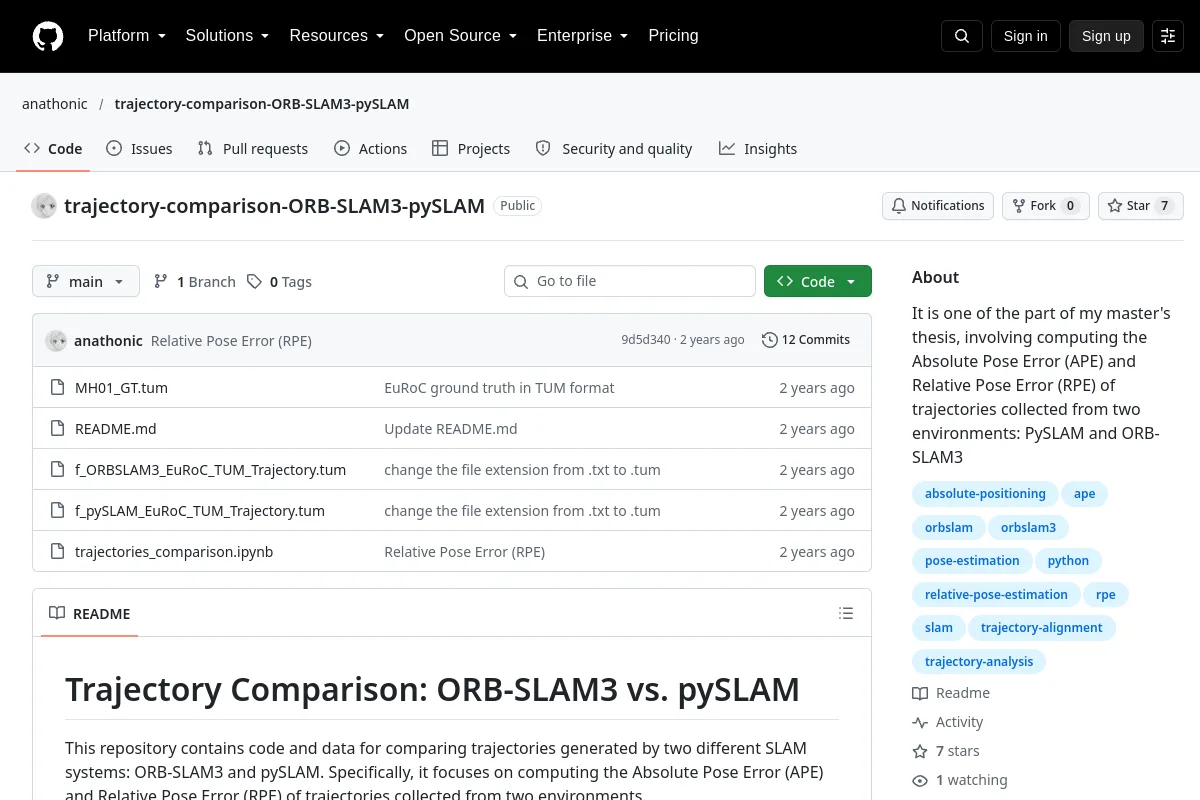Open the README outline list icon

point(846,613)
